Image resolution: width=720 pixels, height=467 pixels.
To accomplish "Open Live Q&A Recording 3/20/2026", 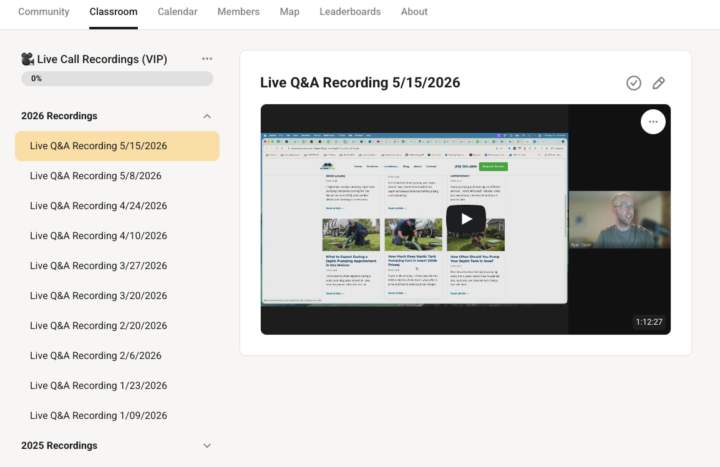I will coord(117,296).
